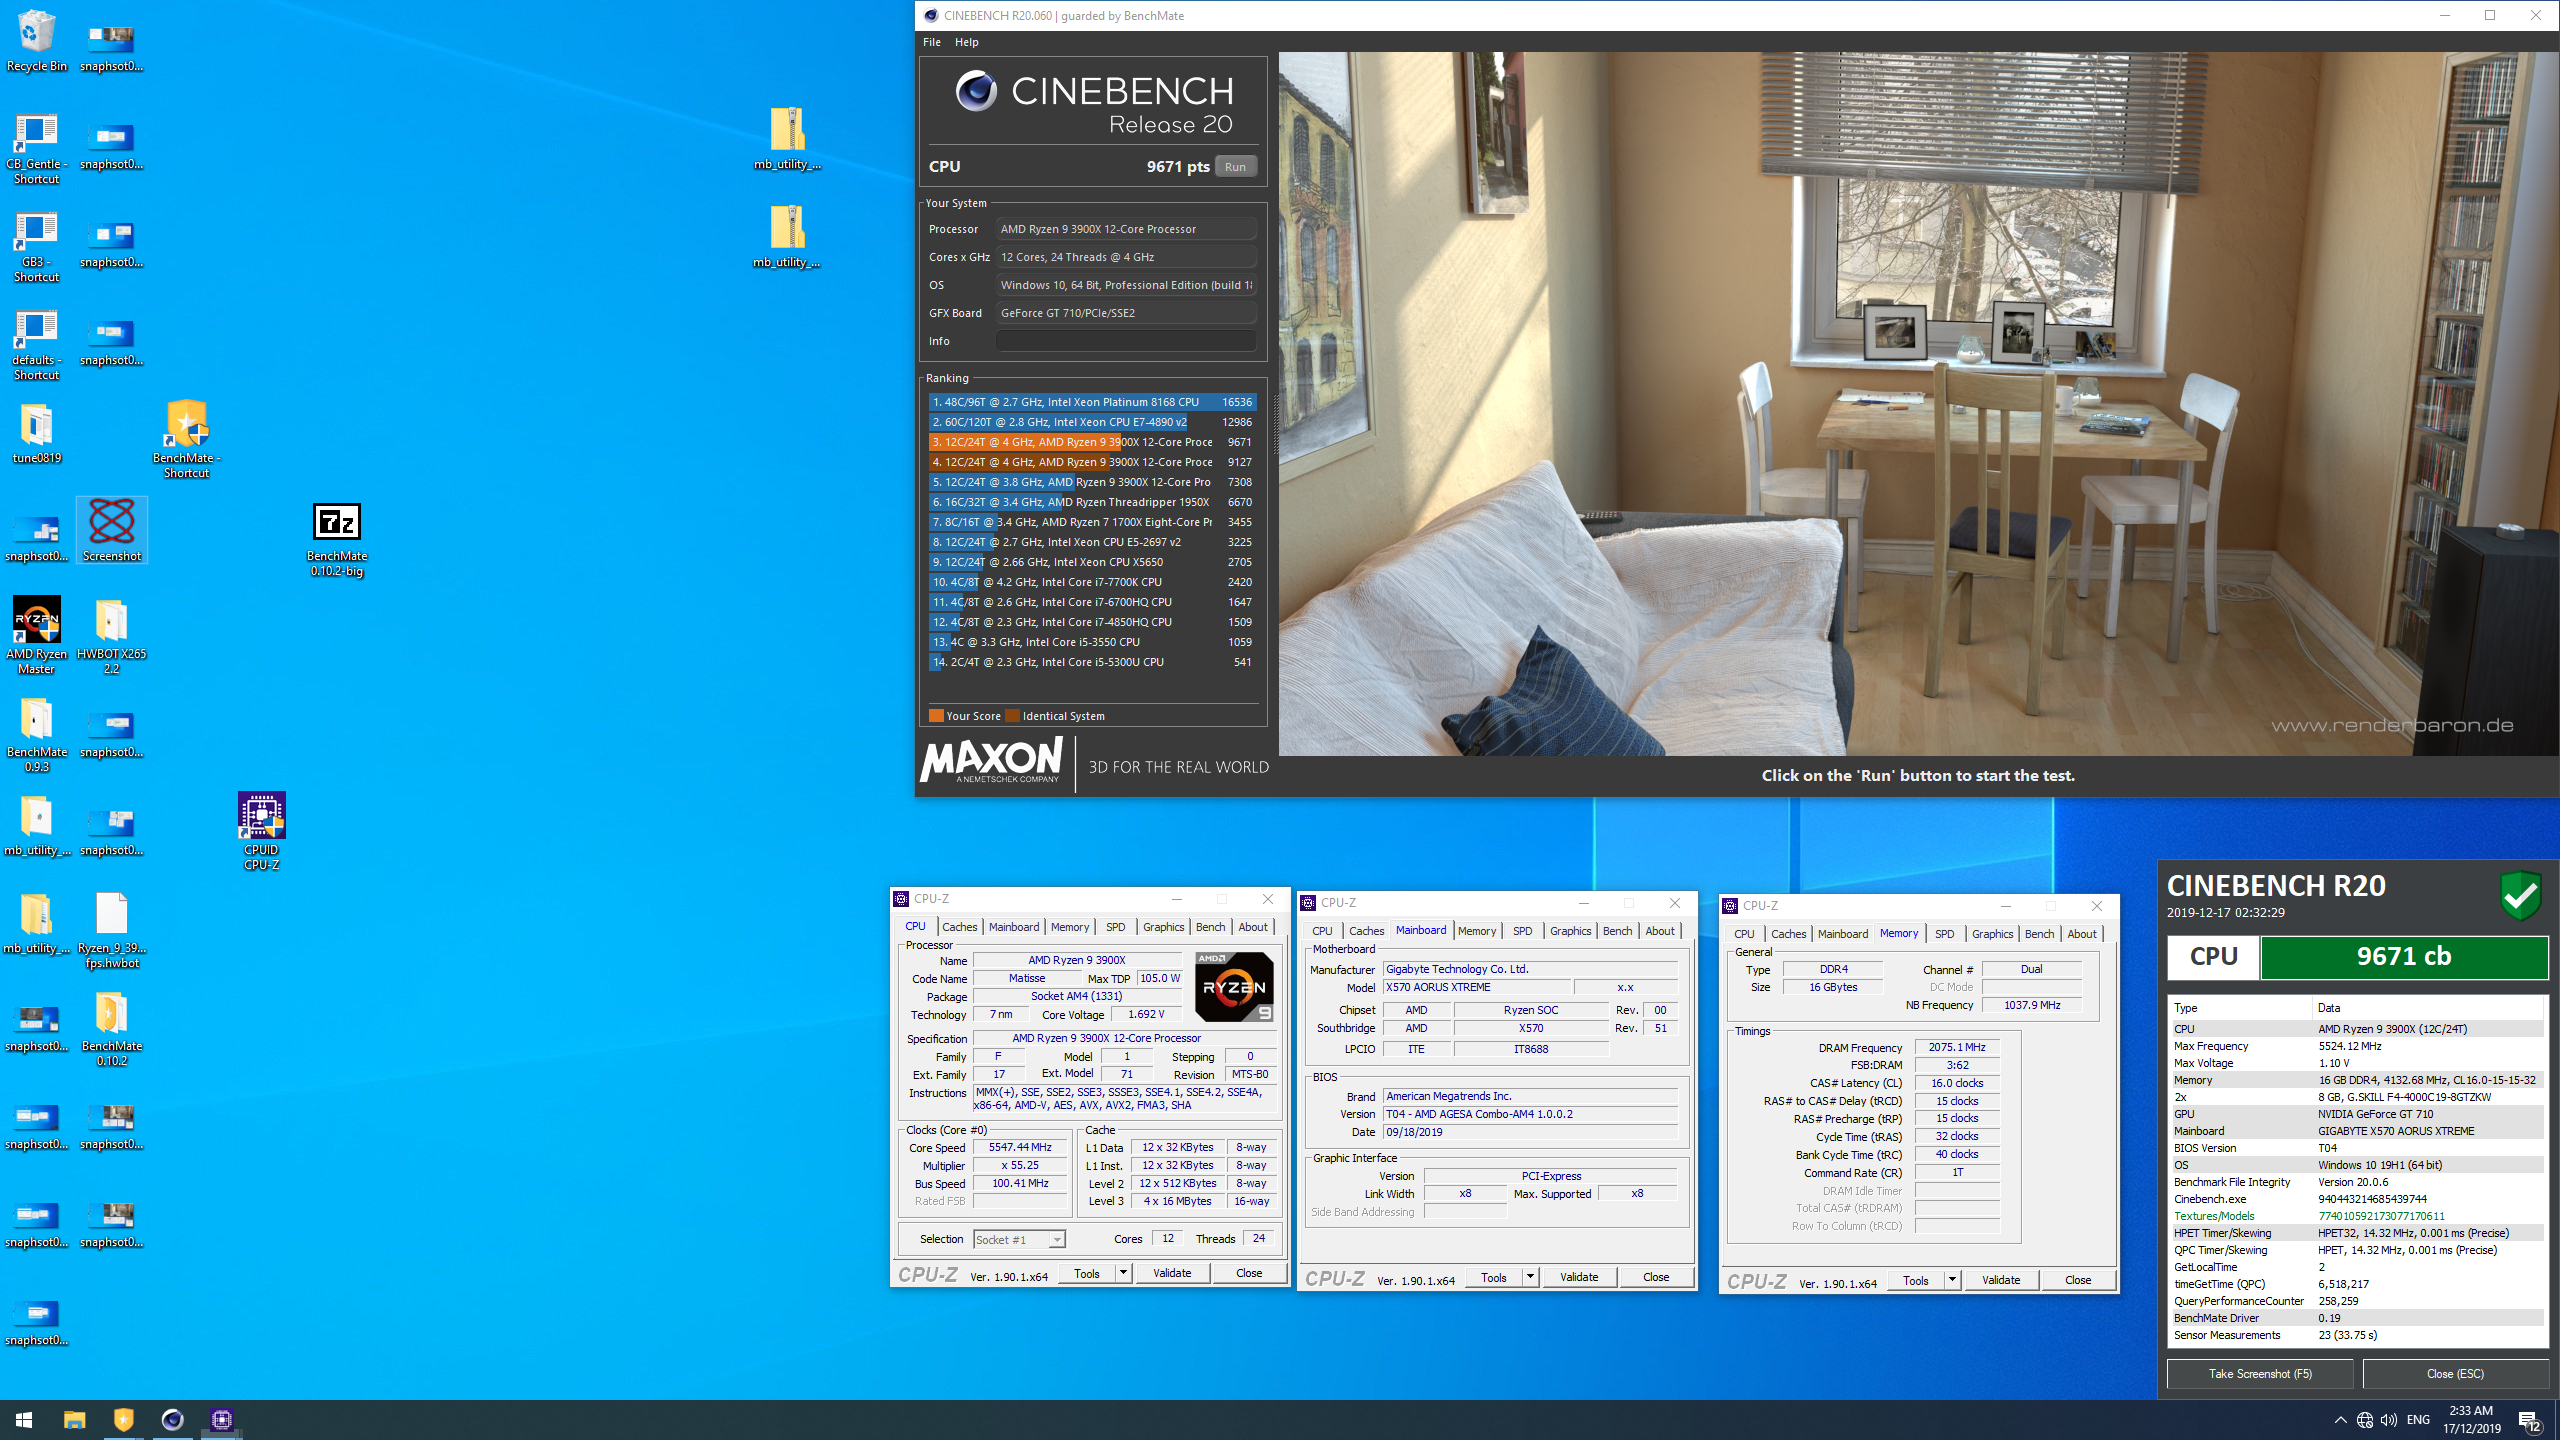
Task: Select ranking row Intel Xeon Platinum 8168
Action: [1092, 402]
